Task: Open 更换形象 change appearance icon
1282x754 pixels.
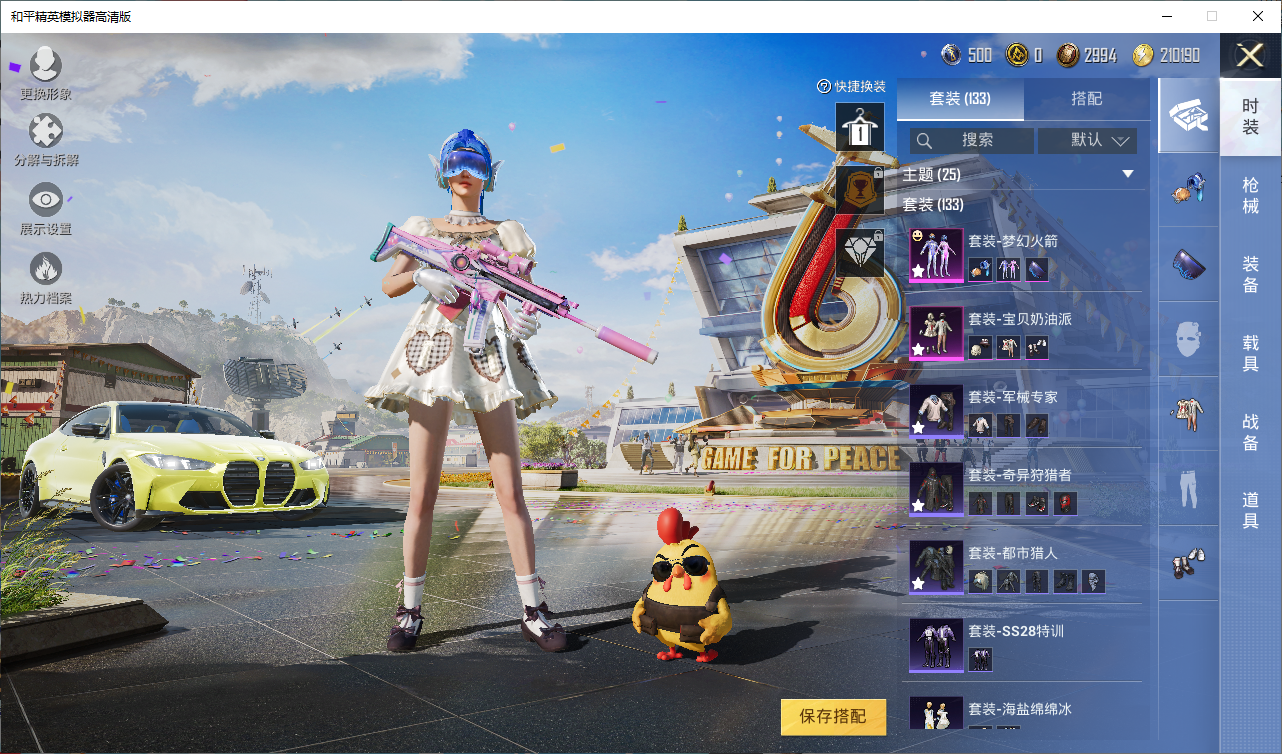Action: (x=45, y=66)
